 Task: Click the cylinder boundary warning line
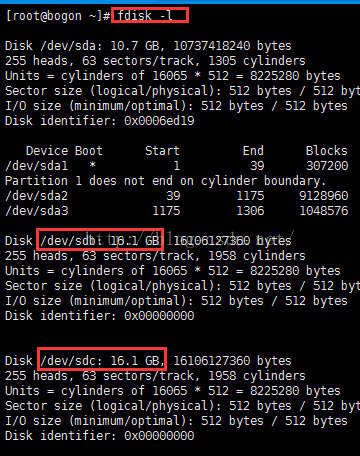coord(165,181)
